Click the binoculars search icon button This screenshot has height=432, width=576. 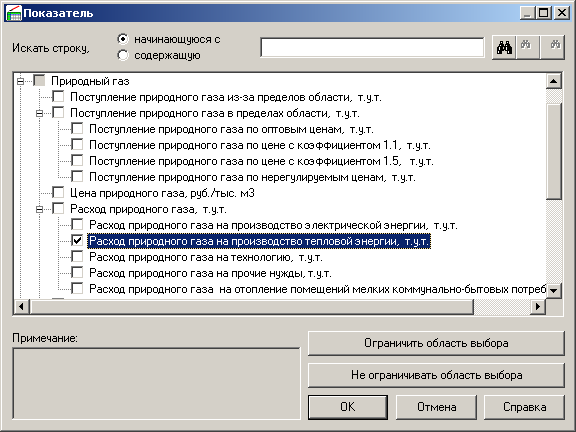click(504, 47)
